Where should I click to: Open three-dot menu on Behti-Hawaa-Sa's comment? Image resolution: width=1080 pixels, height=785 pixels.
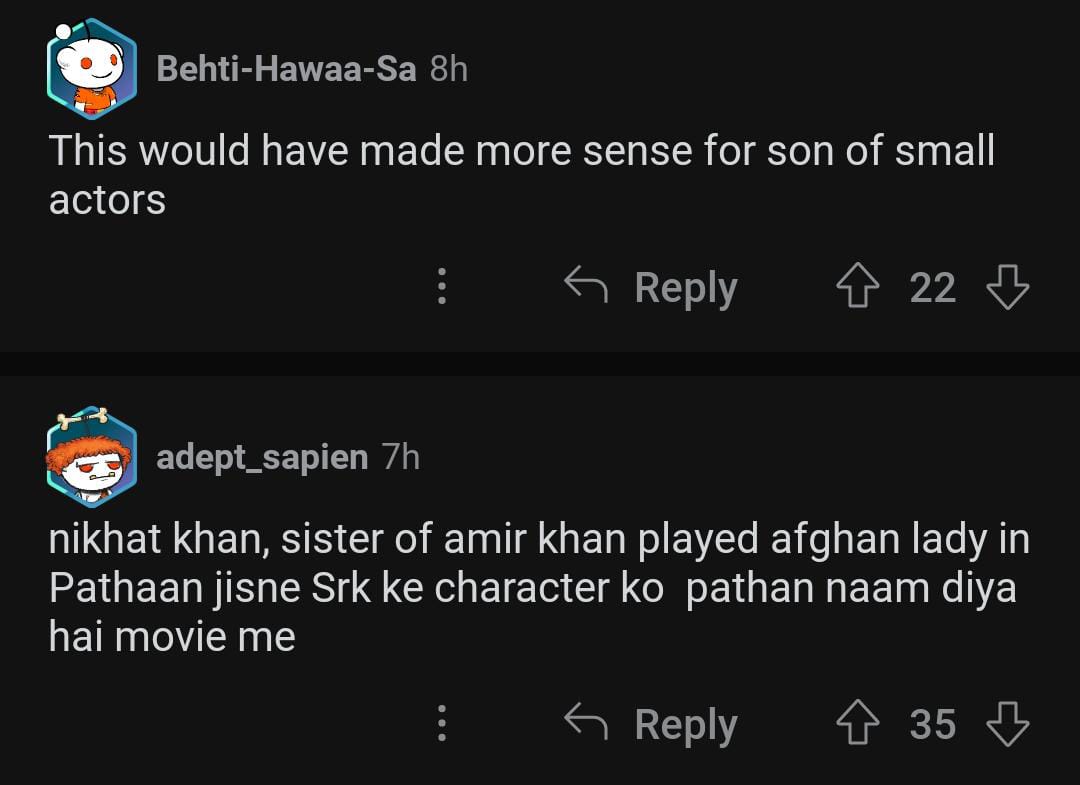(441, 287)
